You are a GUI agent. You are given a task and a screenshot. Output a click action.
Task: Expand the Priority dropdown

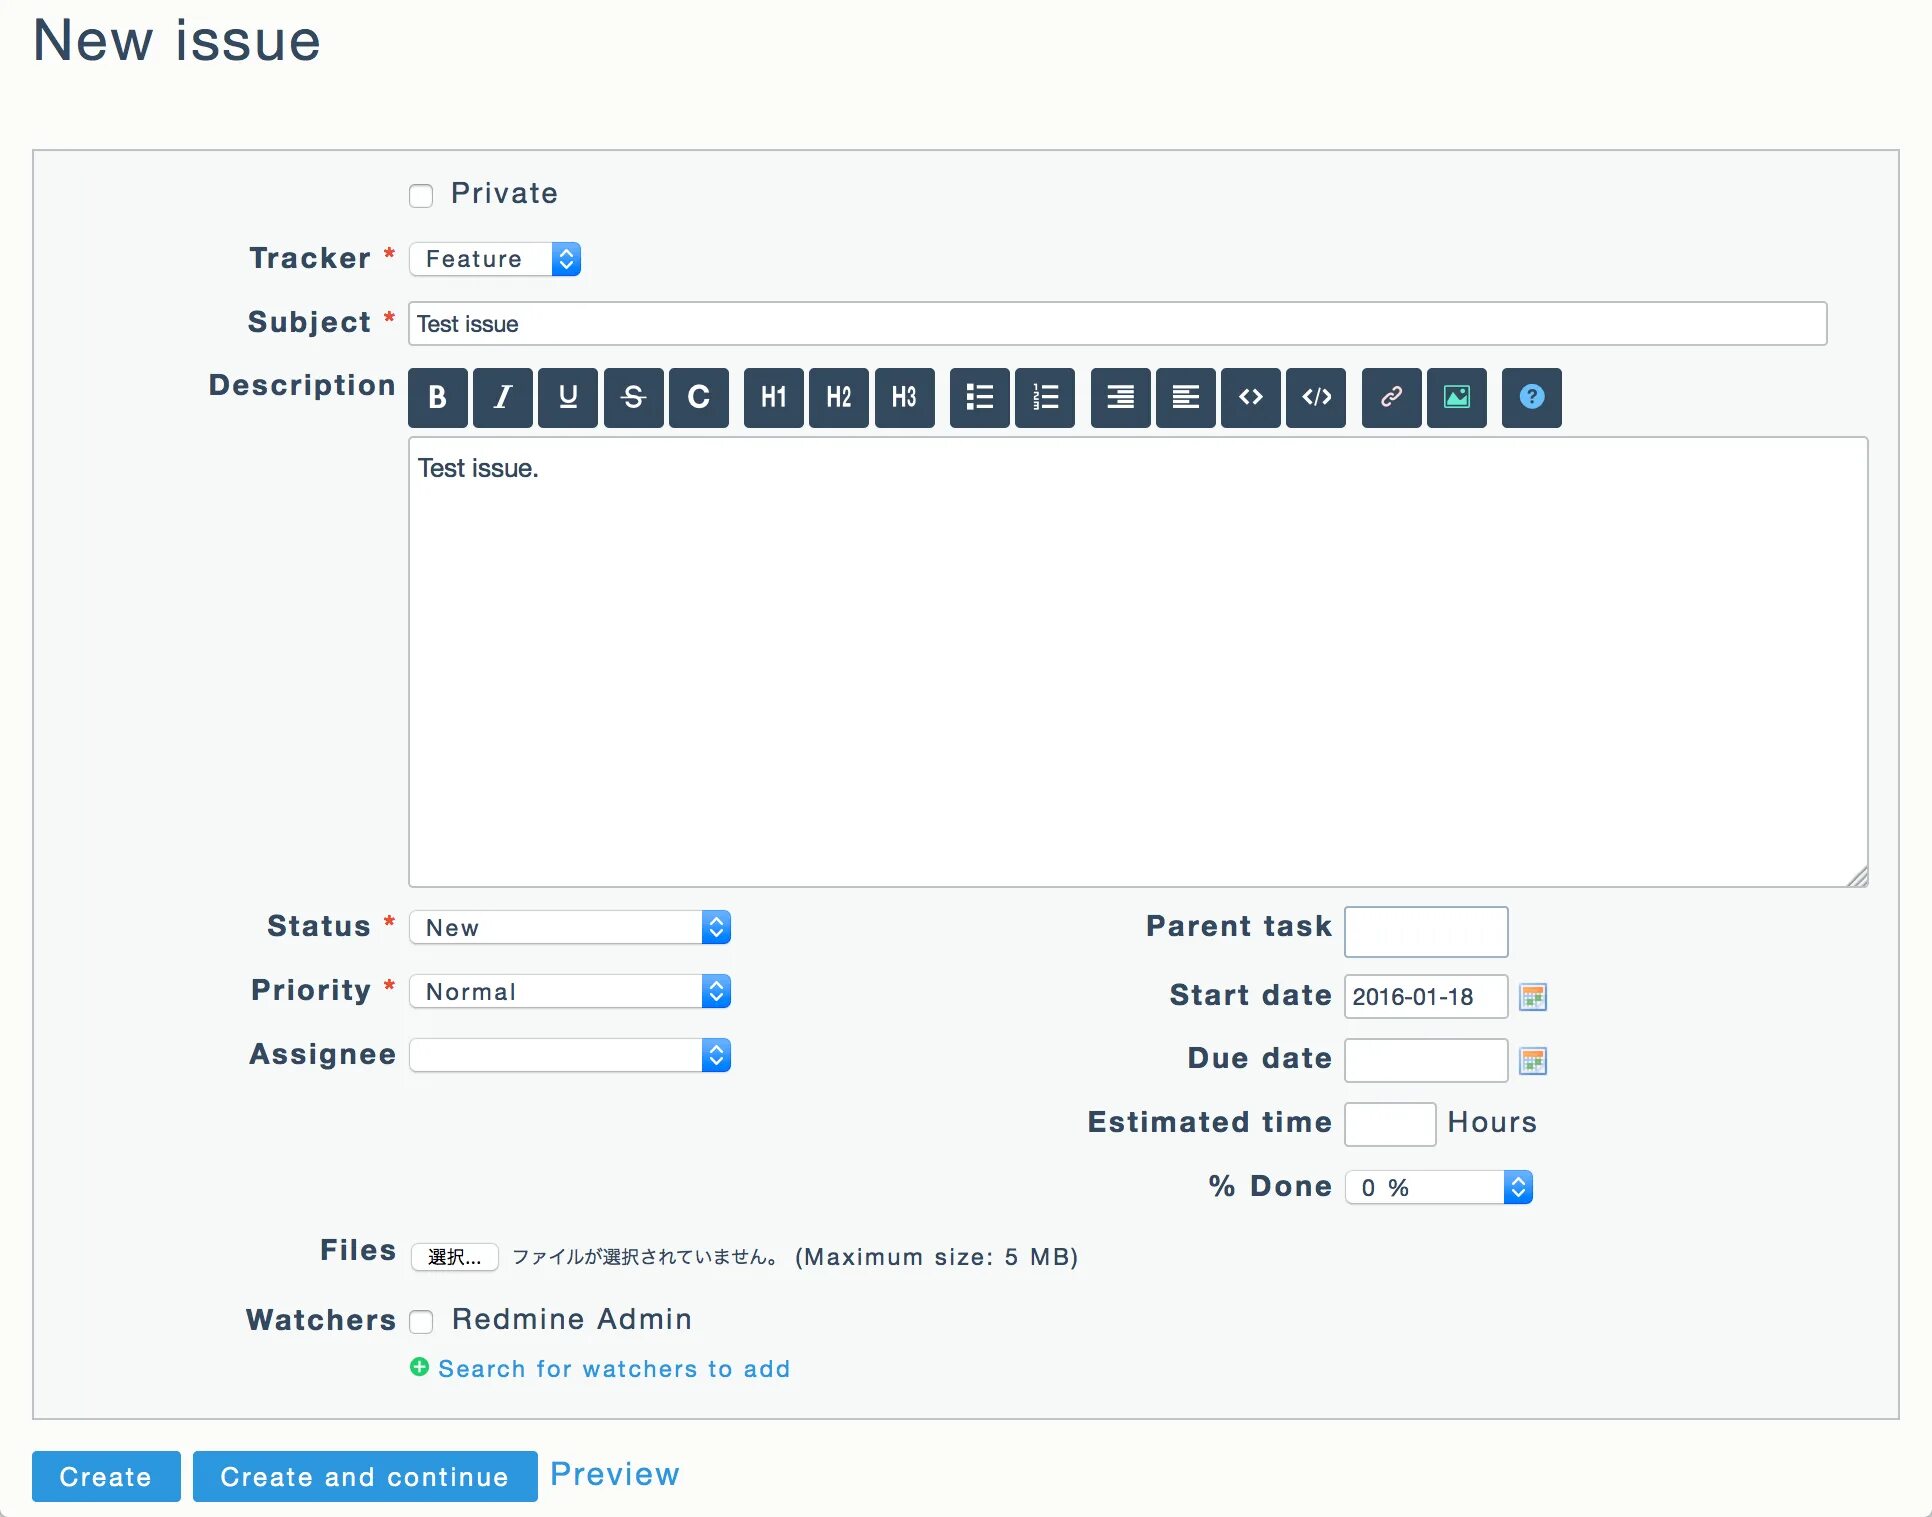tap(570, 991)
